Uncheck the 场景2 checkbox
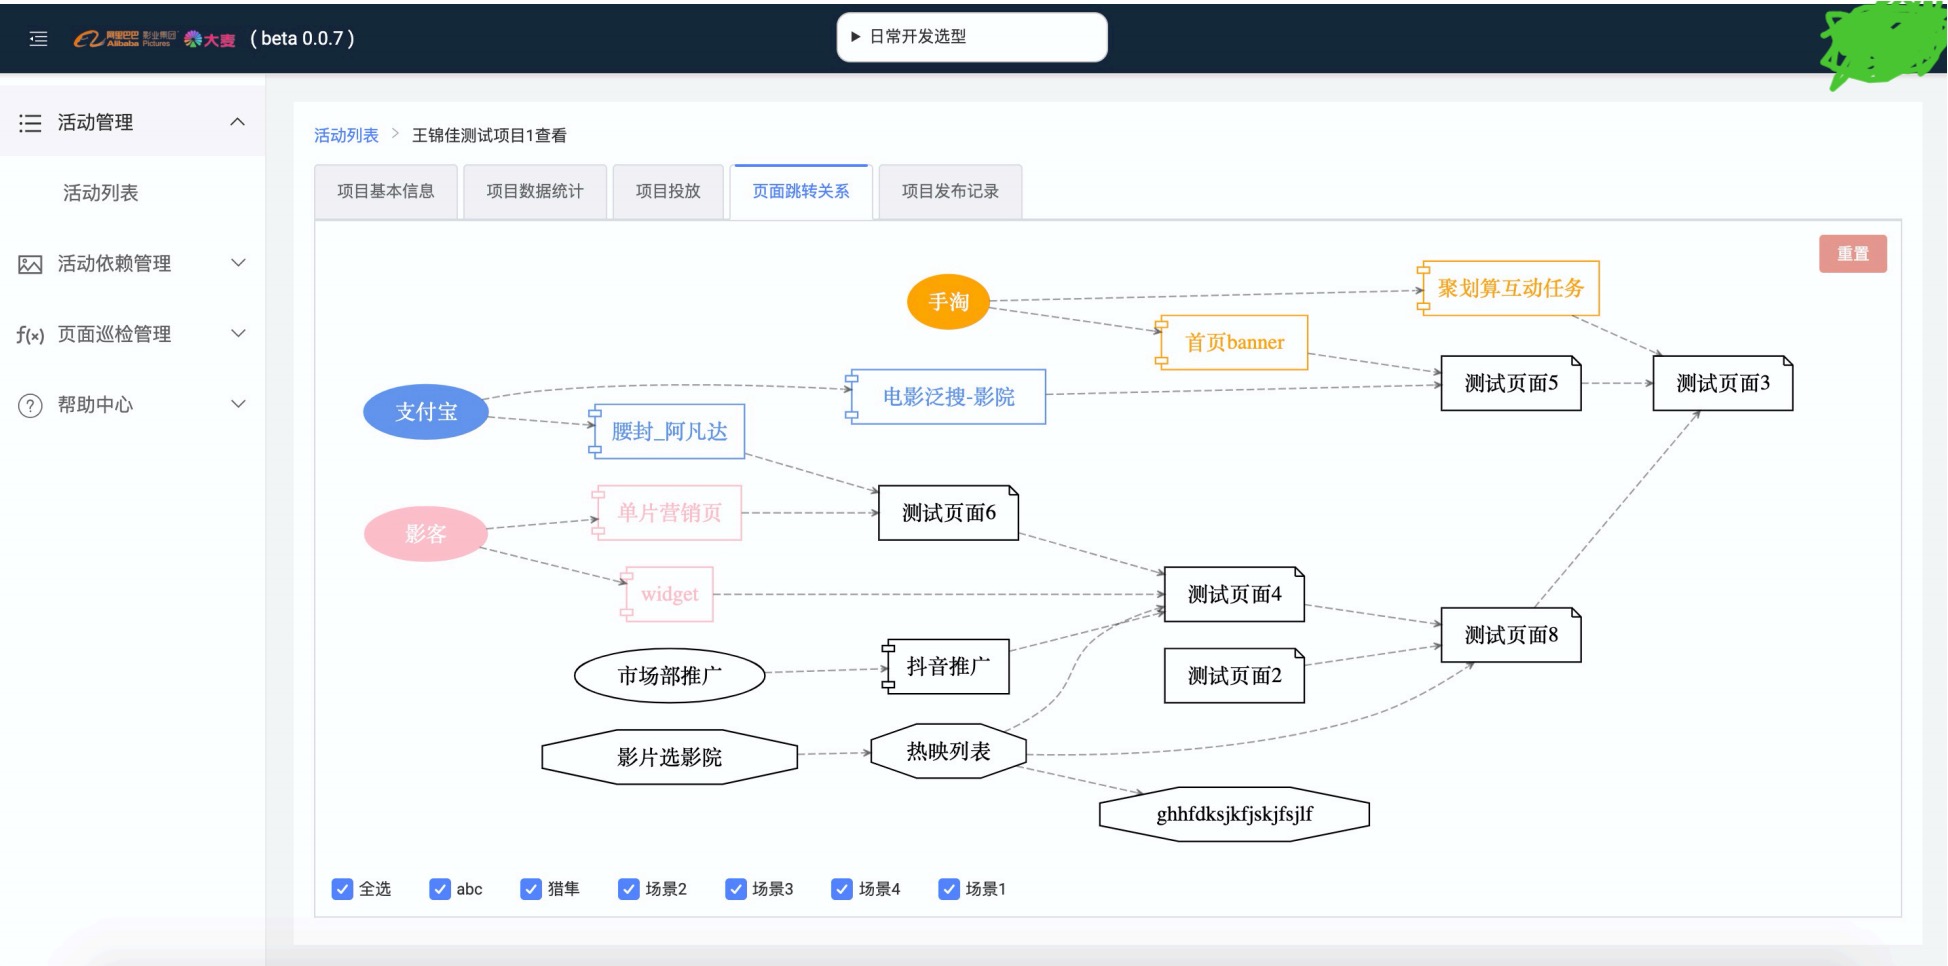This screenshot has height=966, width=1948. coord(629,889)
